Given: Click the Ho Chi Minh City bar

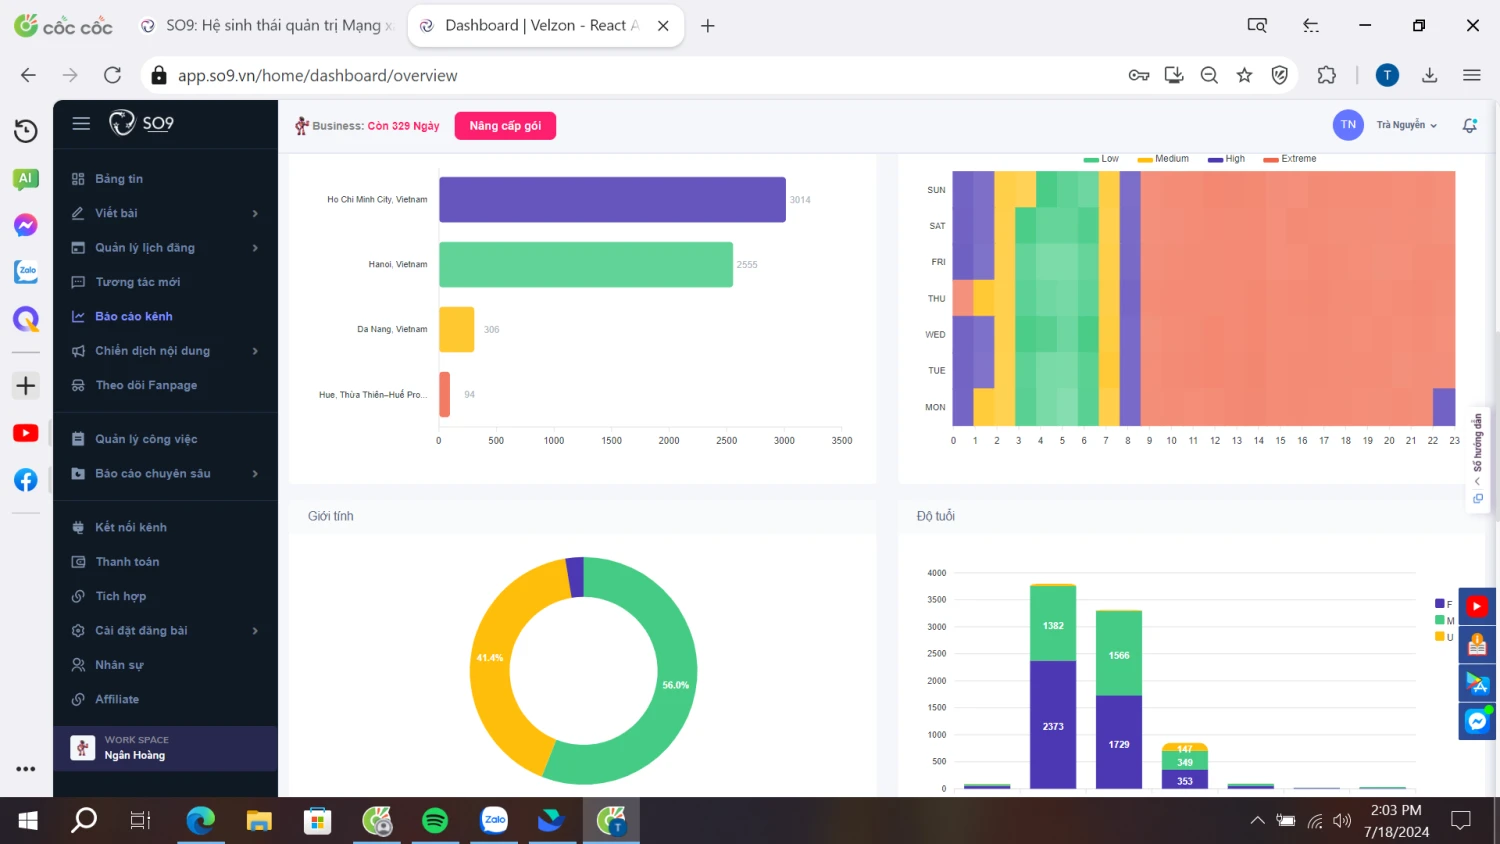Looking at the screenshot, I should (x=612, y=199).
